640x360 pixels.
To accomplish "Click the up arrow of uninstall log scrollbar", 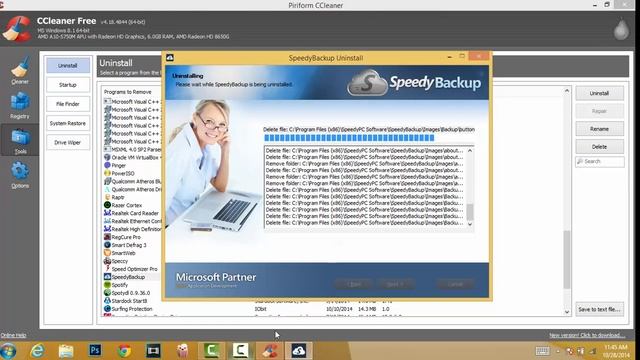I will (x=470, y=151).
